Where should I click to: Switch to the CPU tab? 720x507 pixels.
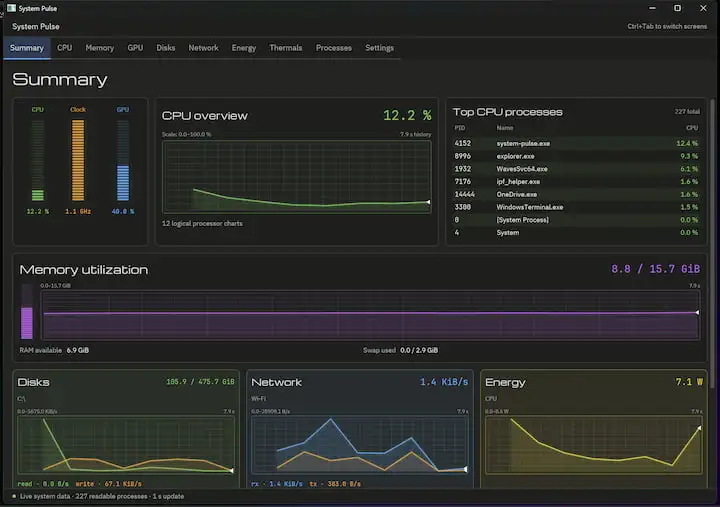click(64, 48)
